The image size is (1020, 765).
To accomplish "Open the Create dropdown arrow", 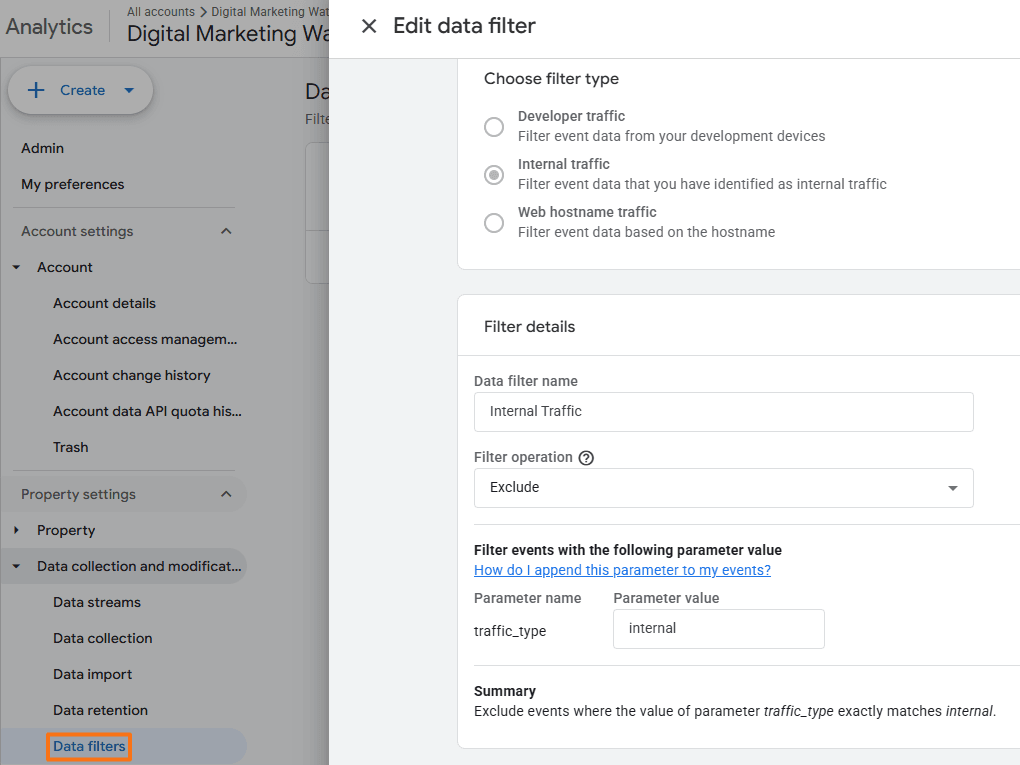I will click(x=129, y=90).
